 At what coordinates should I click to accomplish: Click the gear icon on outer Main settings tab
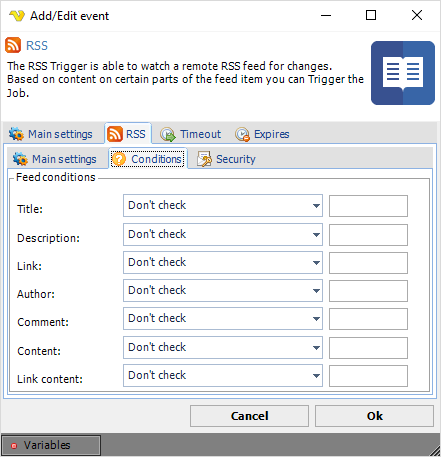[16, 134]
